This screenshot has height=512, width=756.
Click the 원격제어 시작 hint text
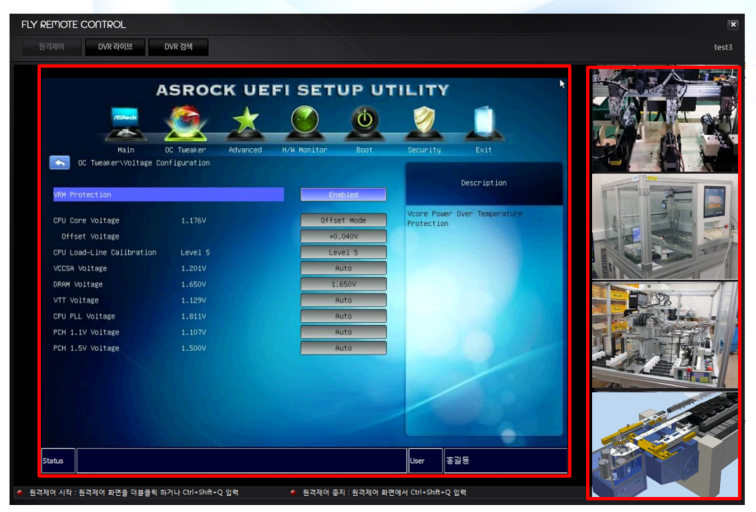click(134, 492)
